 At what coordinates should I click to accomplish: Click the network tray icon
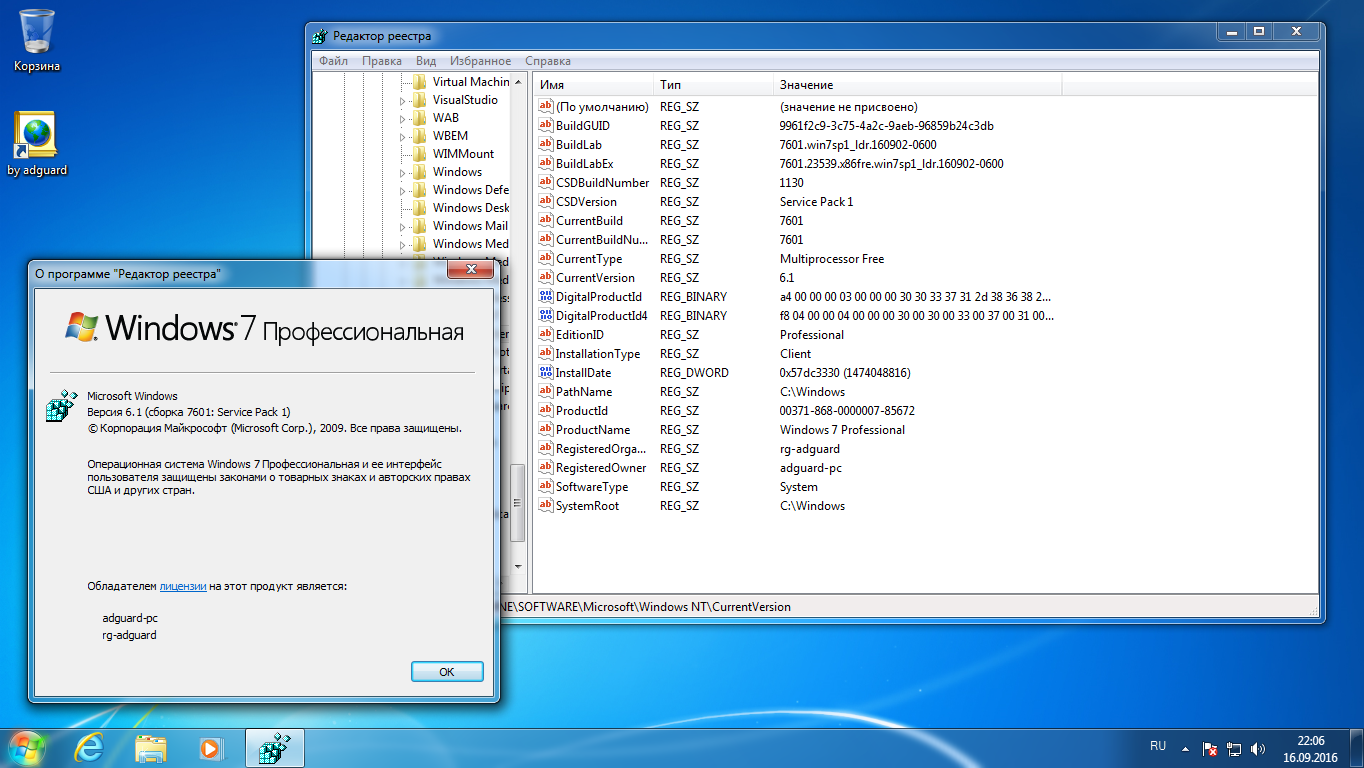[x=1234, y=748]
